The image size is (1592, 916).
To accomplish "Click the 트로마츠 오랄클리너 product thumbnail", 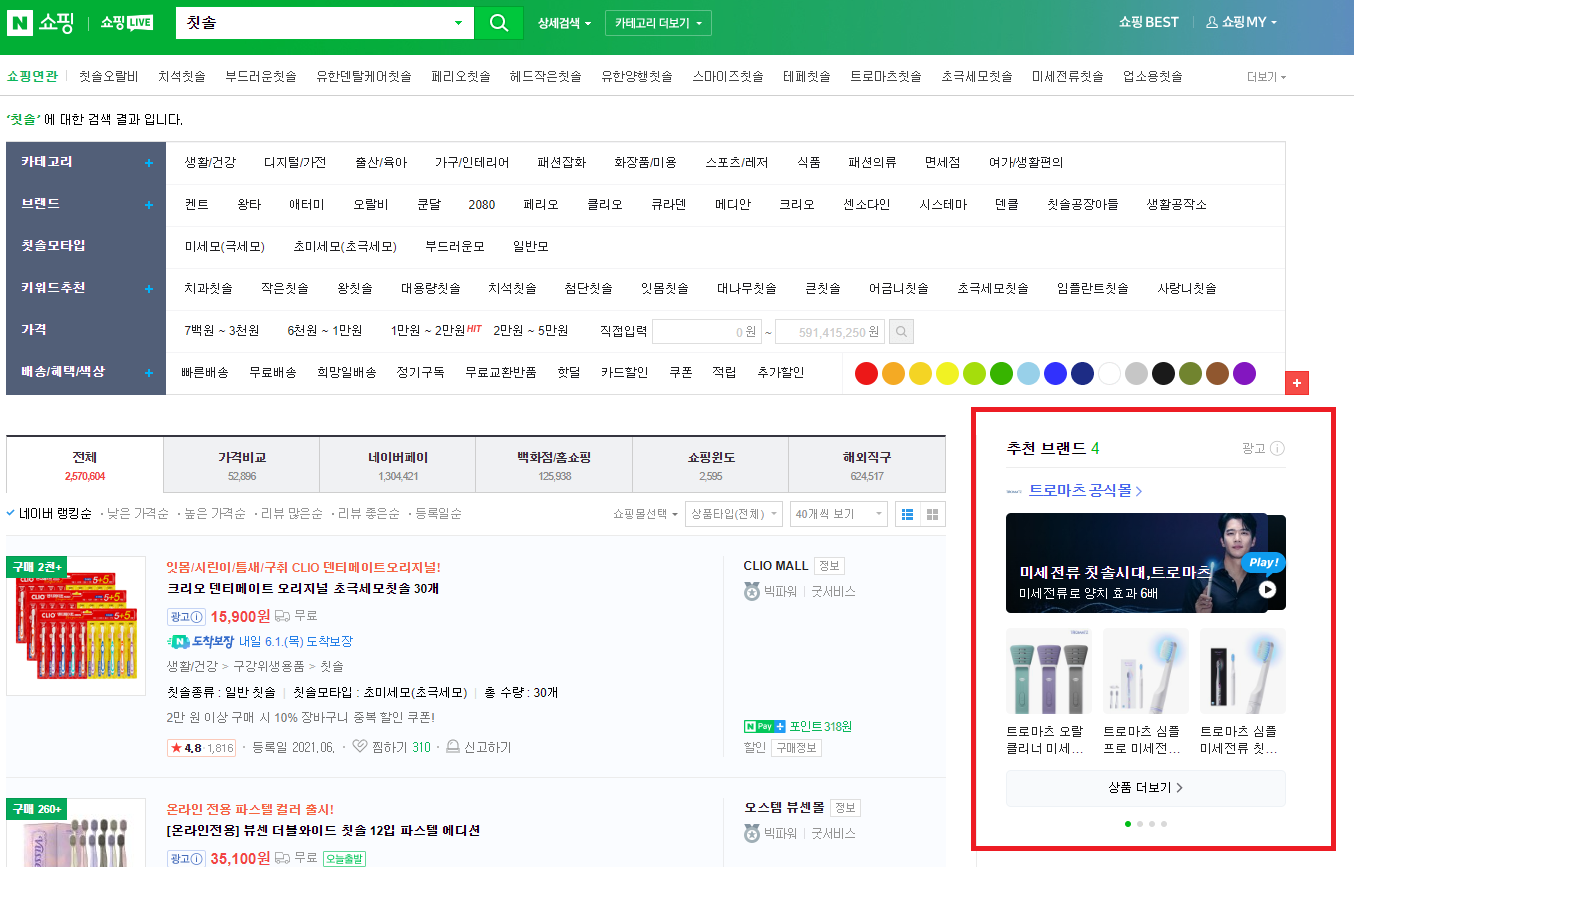I will click(x=1048, y=671).
